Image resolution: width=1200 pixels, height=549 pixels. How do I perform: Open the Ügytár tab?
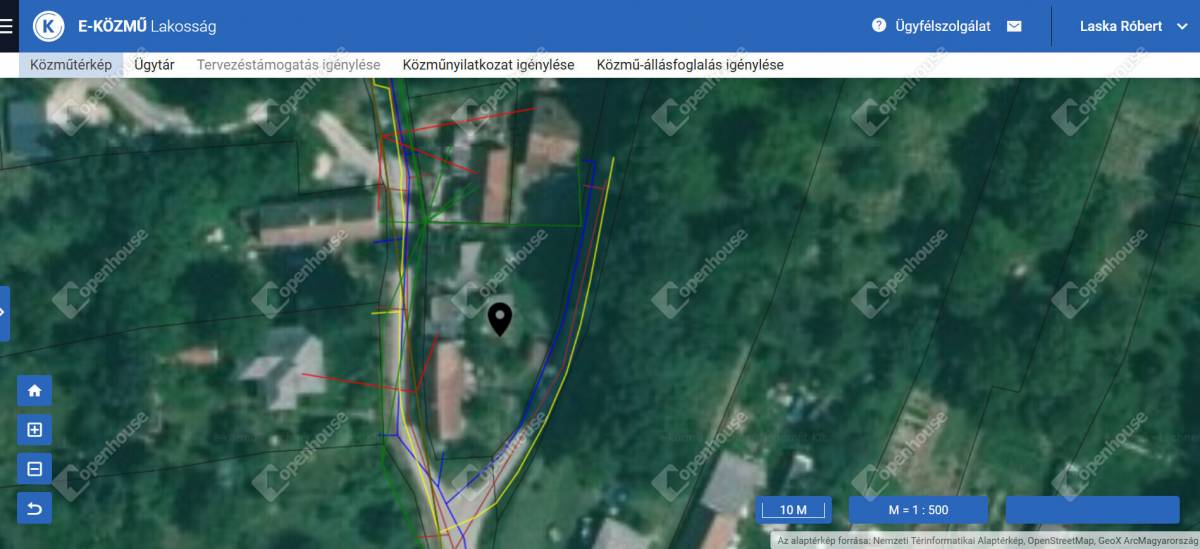pyautogui.click(x=154, y=65)
